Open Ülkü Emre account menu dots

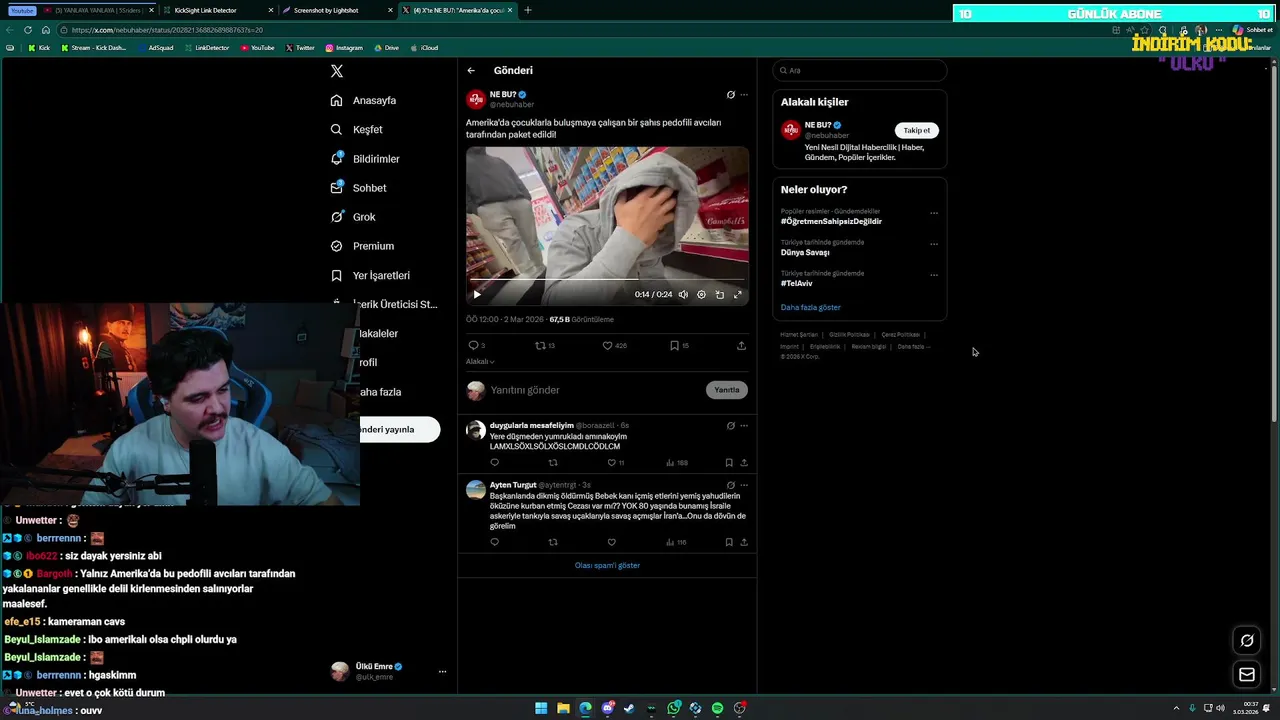(442, 672)
